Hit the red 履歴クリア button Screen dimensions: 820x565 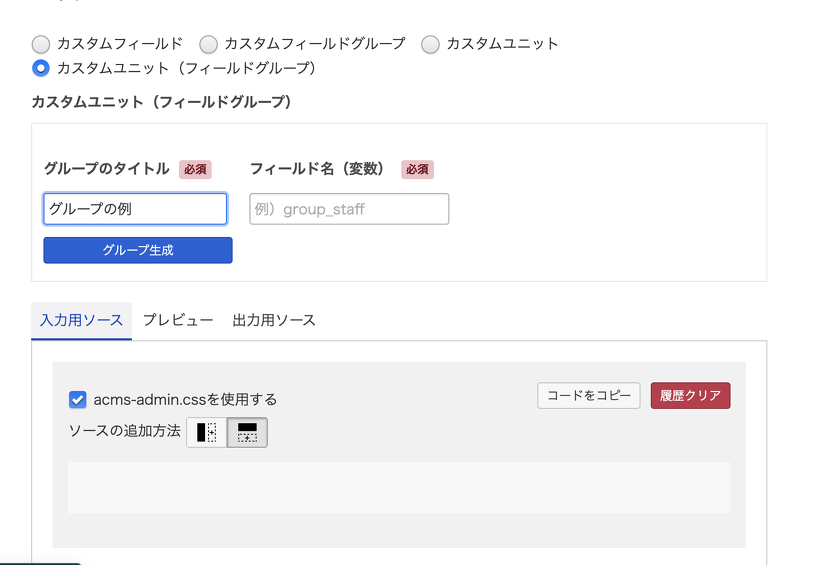690,395
